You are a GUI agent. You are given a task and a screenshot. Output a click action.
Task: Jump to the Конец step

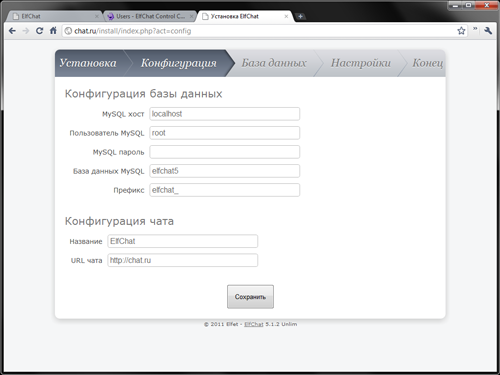pos(427,63)
